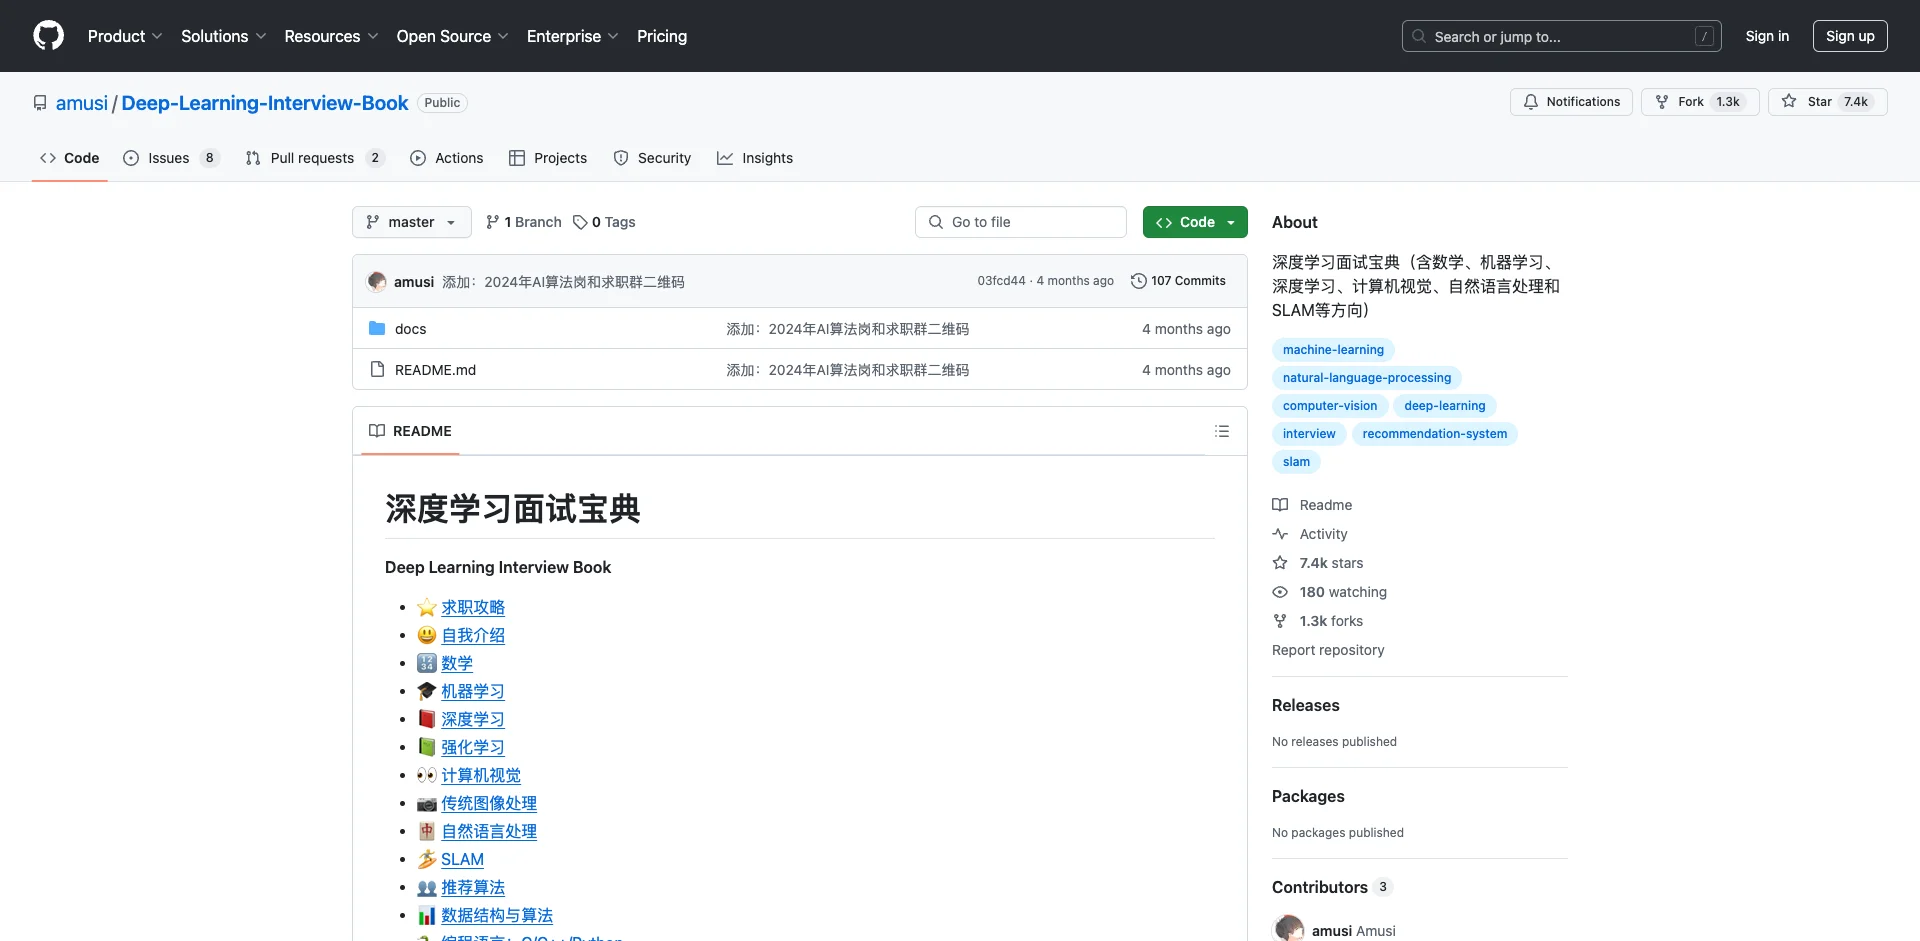Open the Projects tab
The width and height of the screenshot is (1920, 941).
tap(548, 158)
